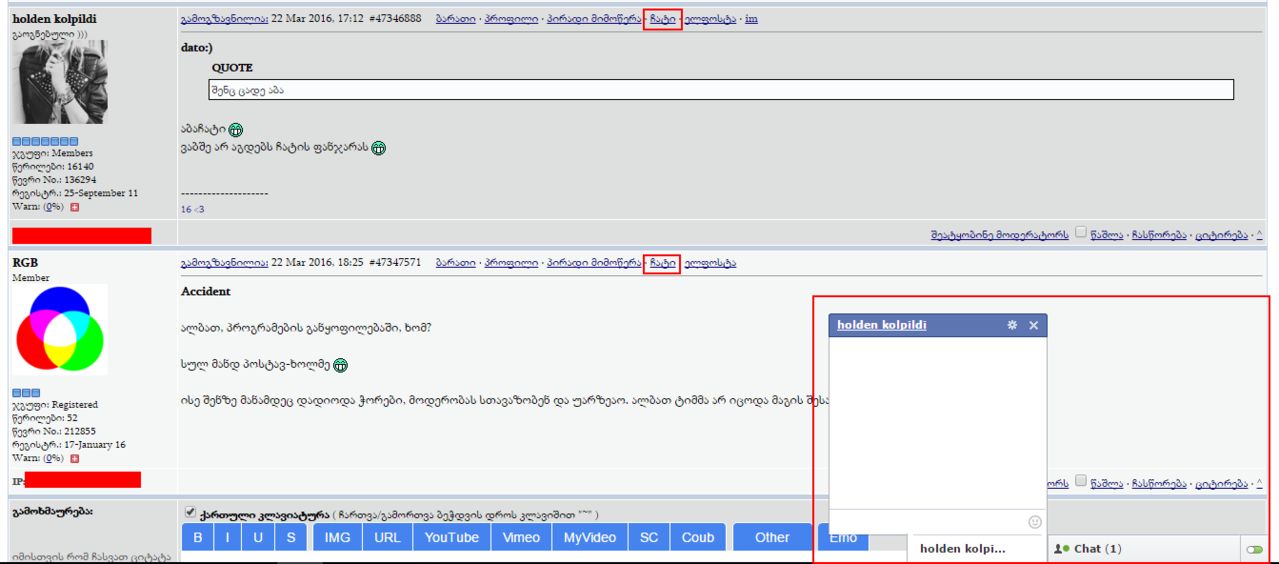This screenshot has height=564, width=1279.
Task: Open holden kolpildi name link in chat header
Action: point(881,325)
